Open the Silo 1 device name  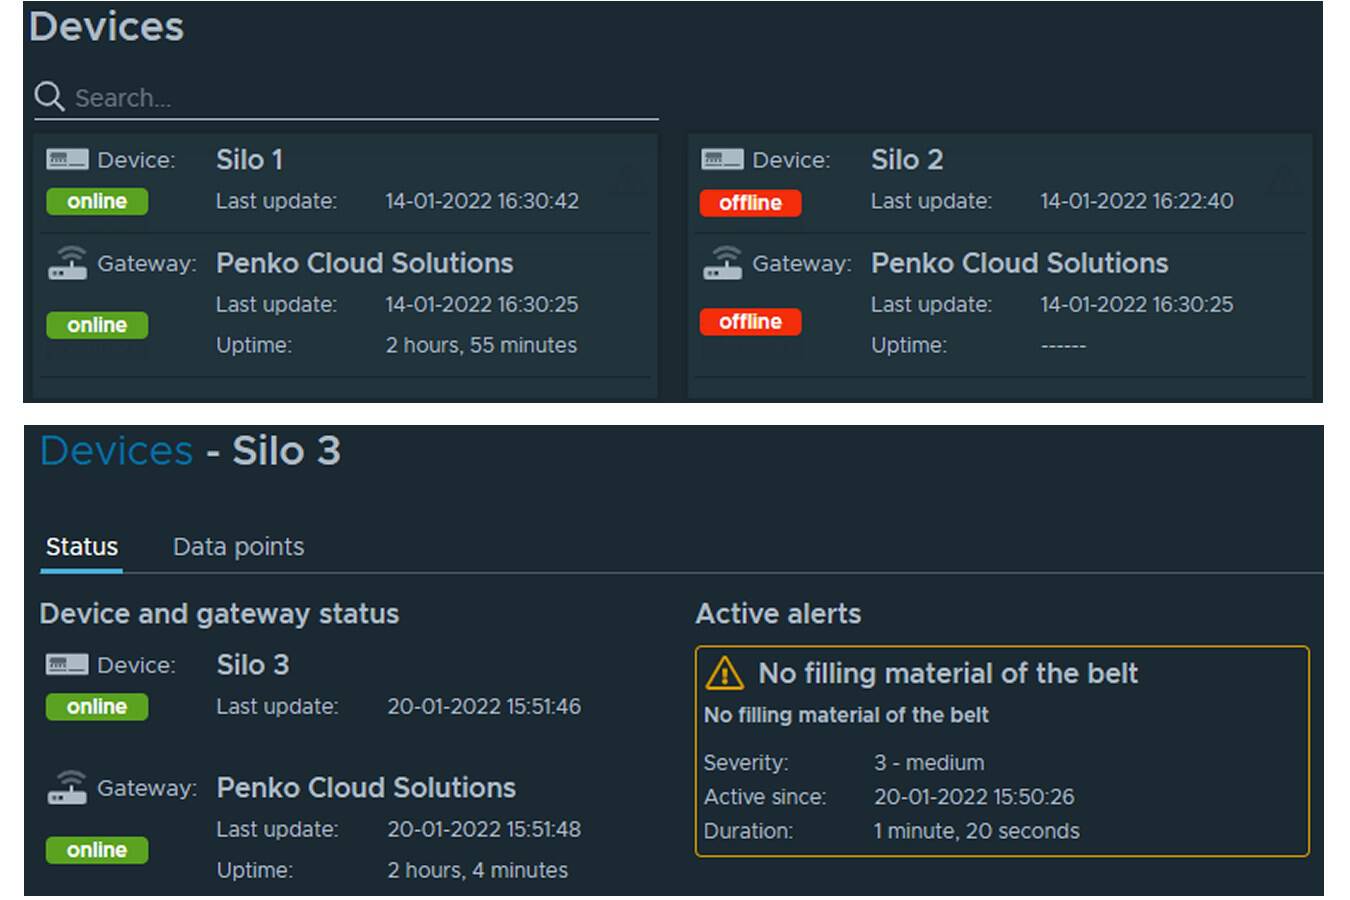click(249, 160)
